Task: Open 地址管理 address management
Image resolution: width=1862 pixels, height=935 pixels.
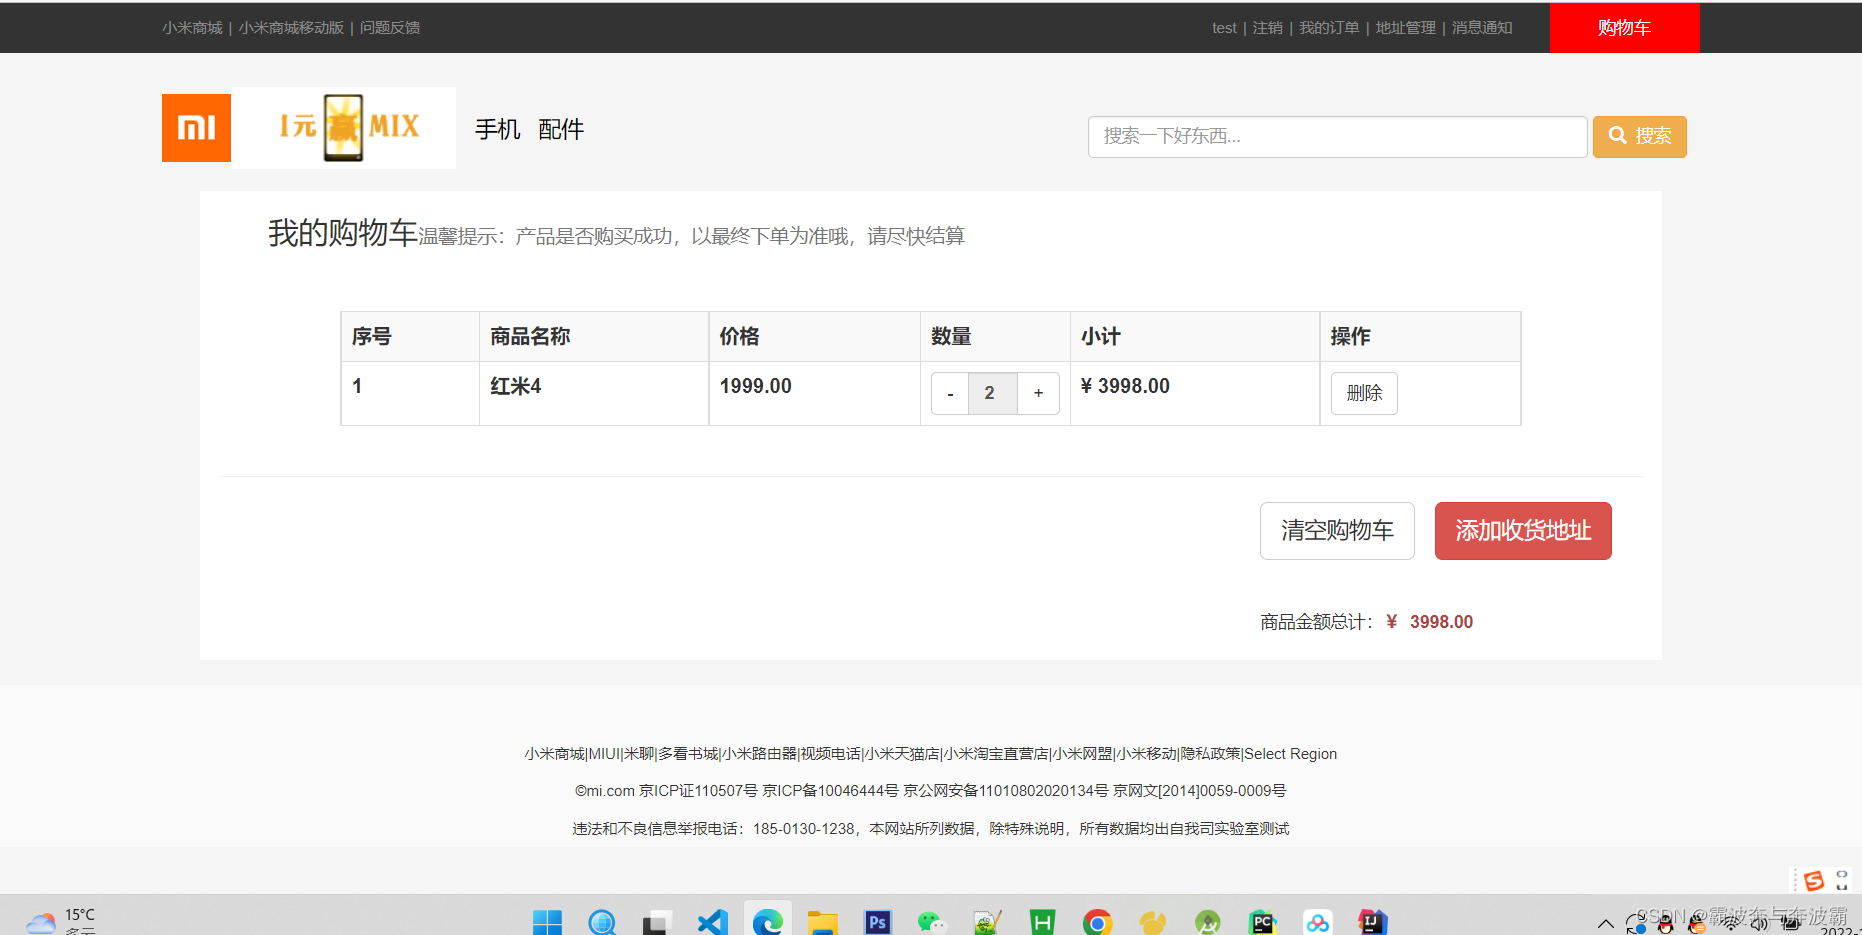Action: pyautogui.click(x=1405, y=28)
